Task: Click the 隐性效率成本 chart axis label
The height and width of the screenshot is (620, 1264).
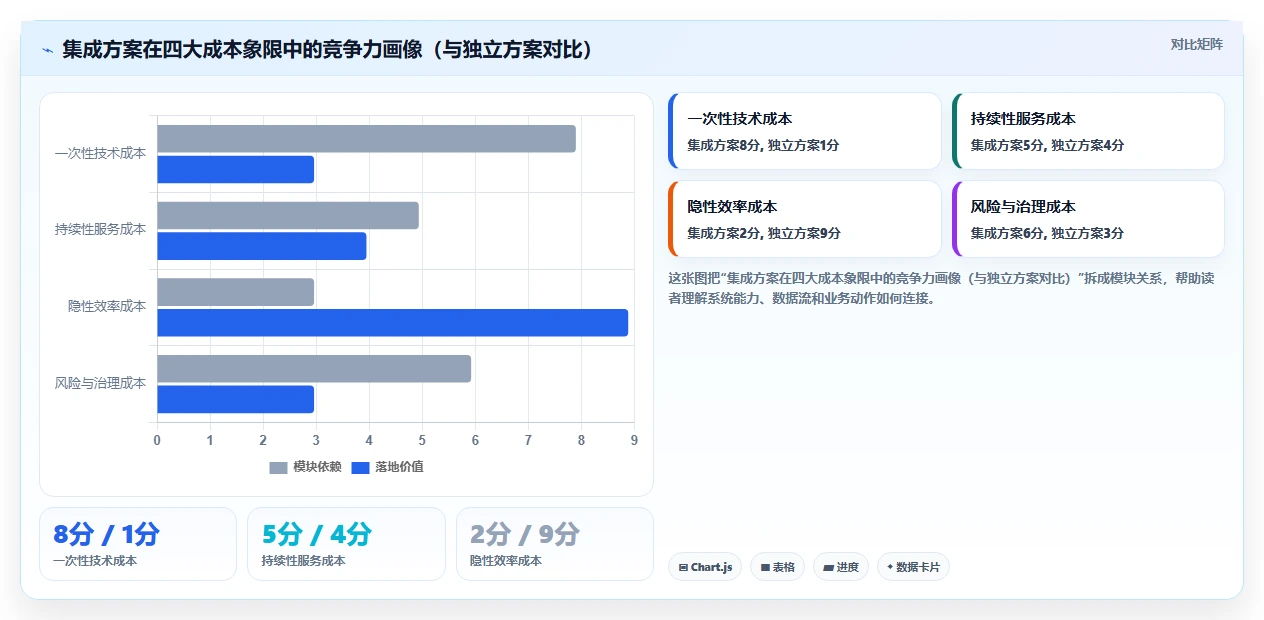Action: pyautogui.click(x=107, y=306)
